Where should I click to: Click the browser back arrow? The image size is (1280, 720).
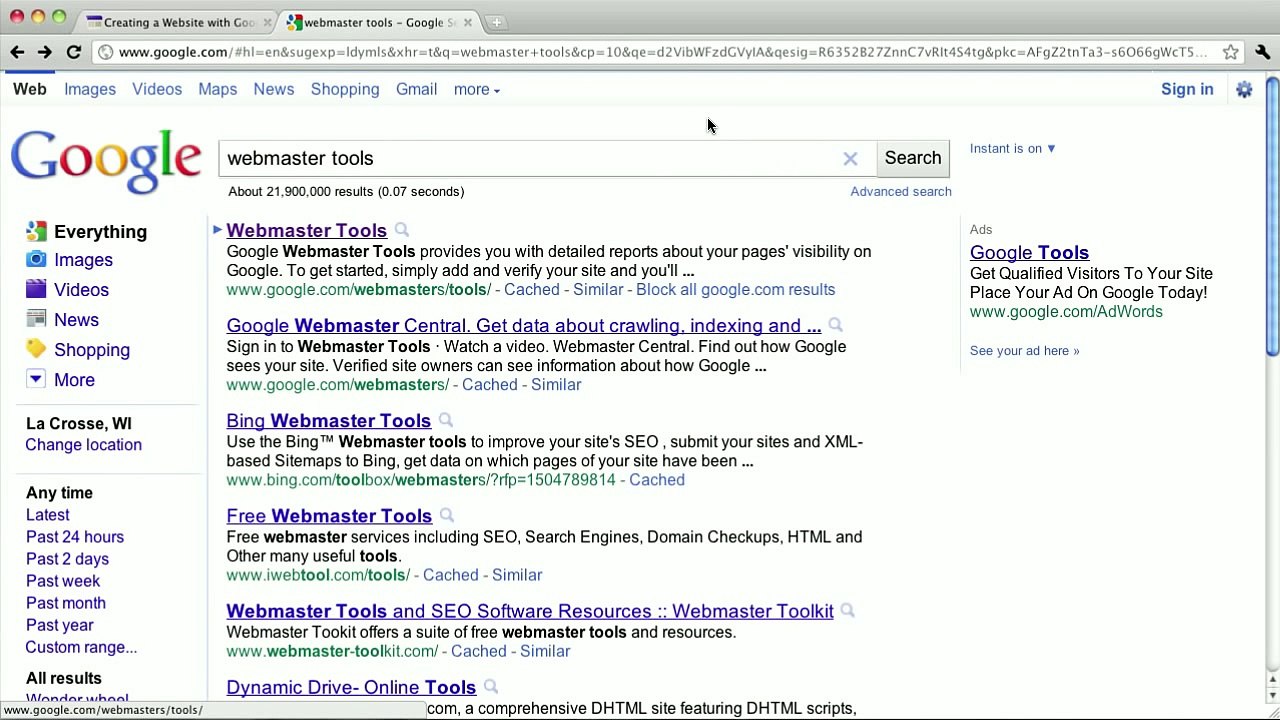(17, 52)
